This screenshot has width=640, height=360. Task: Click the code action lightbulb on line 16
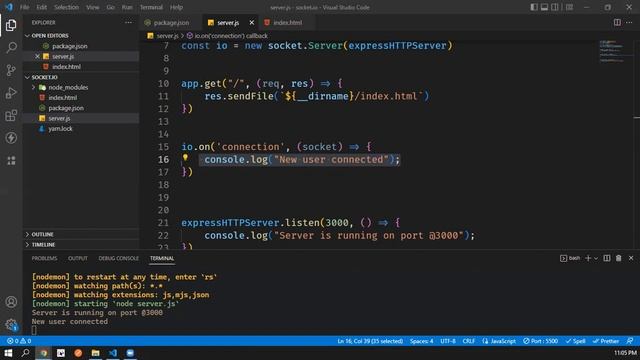click(x=185, y=158)
